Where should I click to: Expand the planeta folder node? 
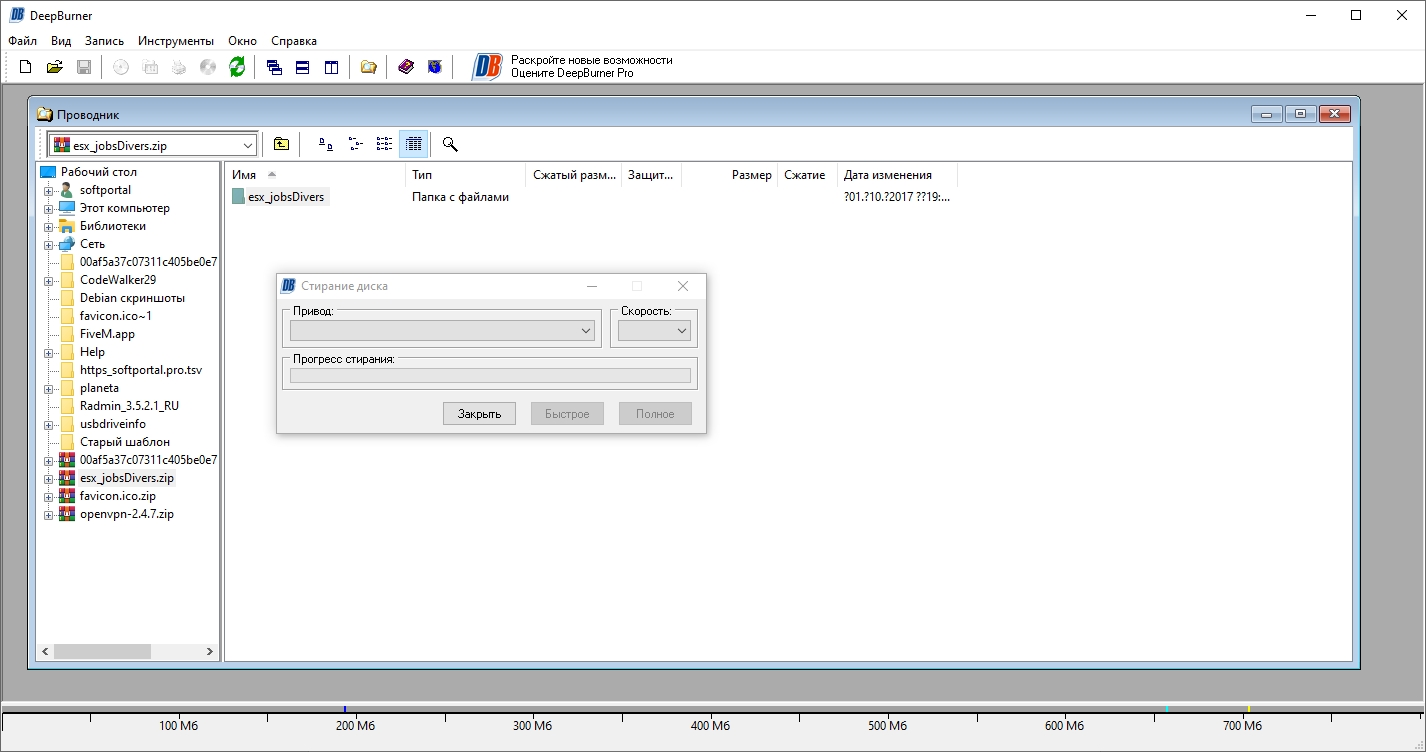coord(47,389)
